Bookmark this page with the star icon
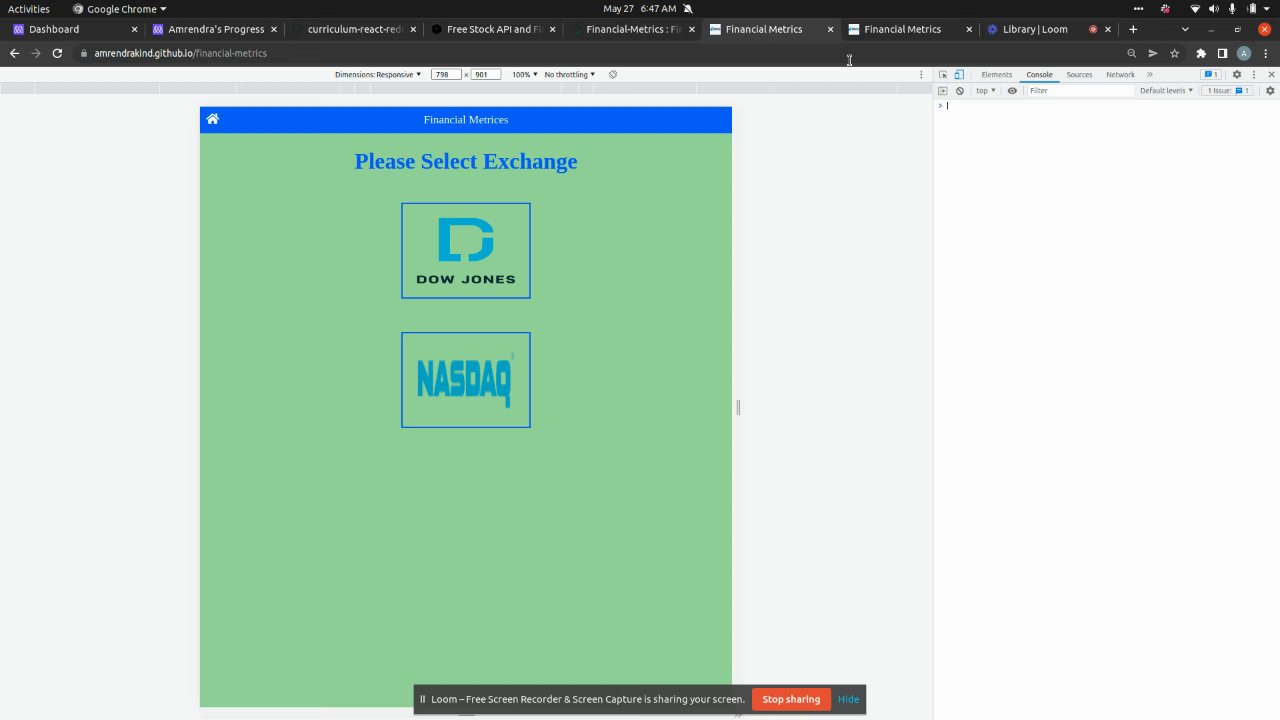The width and height of the screenshot is (1280, 720). coord(1175,53)
